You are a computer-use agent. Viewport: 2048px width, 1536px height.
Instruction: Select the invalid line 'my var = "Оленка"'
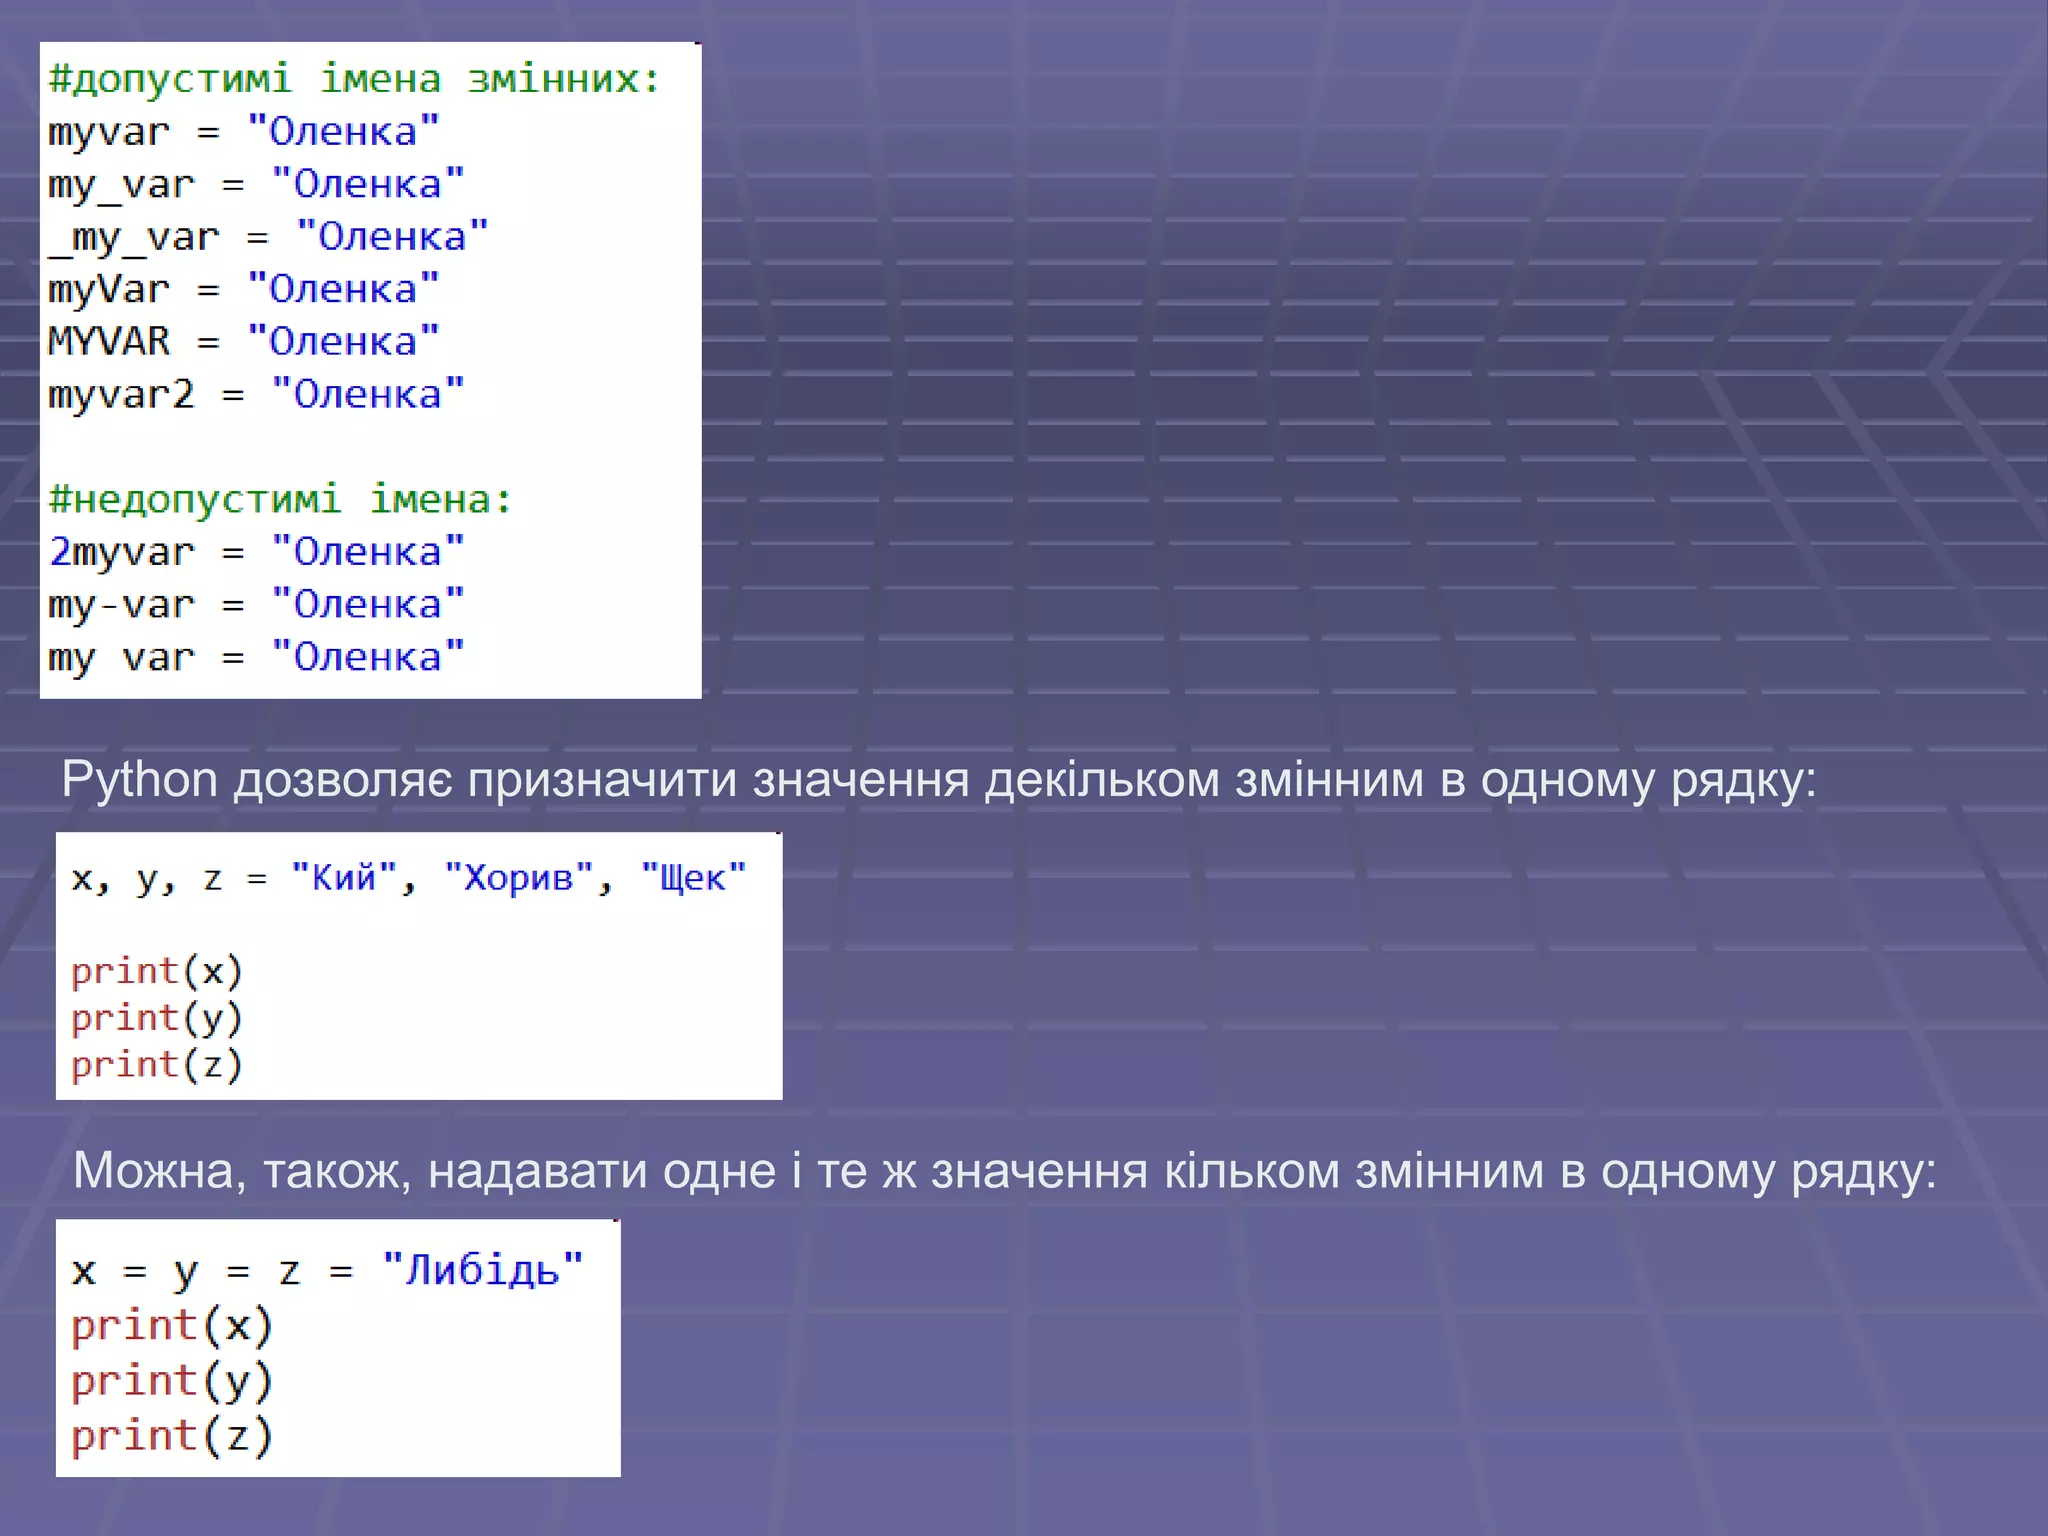[257, 658]
